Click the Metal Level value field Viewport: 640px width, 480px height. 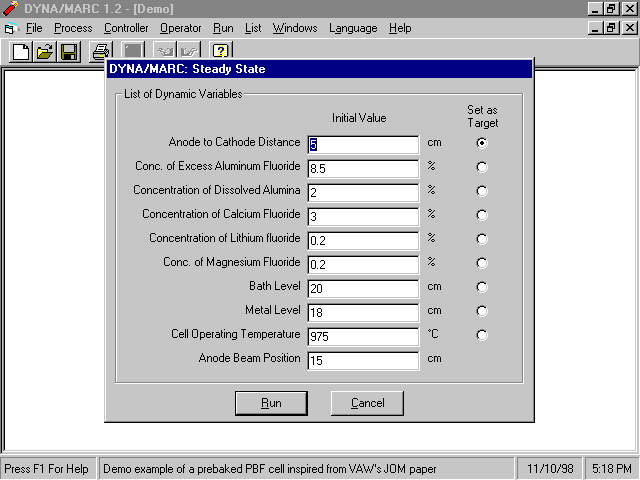(x=363, y=313)
